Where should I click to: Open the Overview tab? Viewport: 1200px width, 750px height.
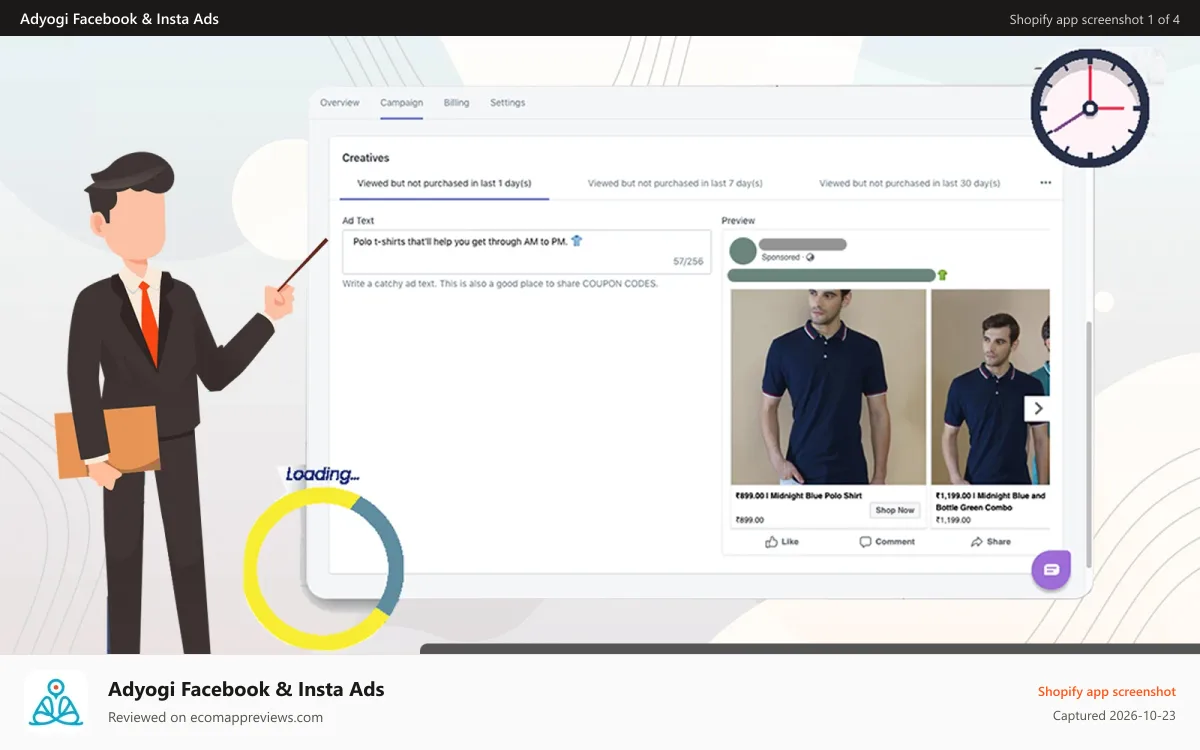(339, 103)
